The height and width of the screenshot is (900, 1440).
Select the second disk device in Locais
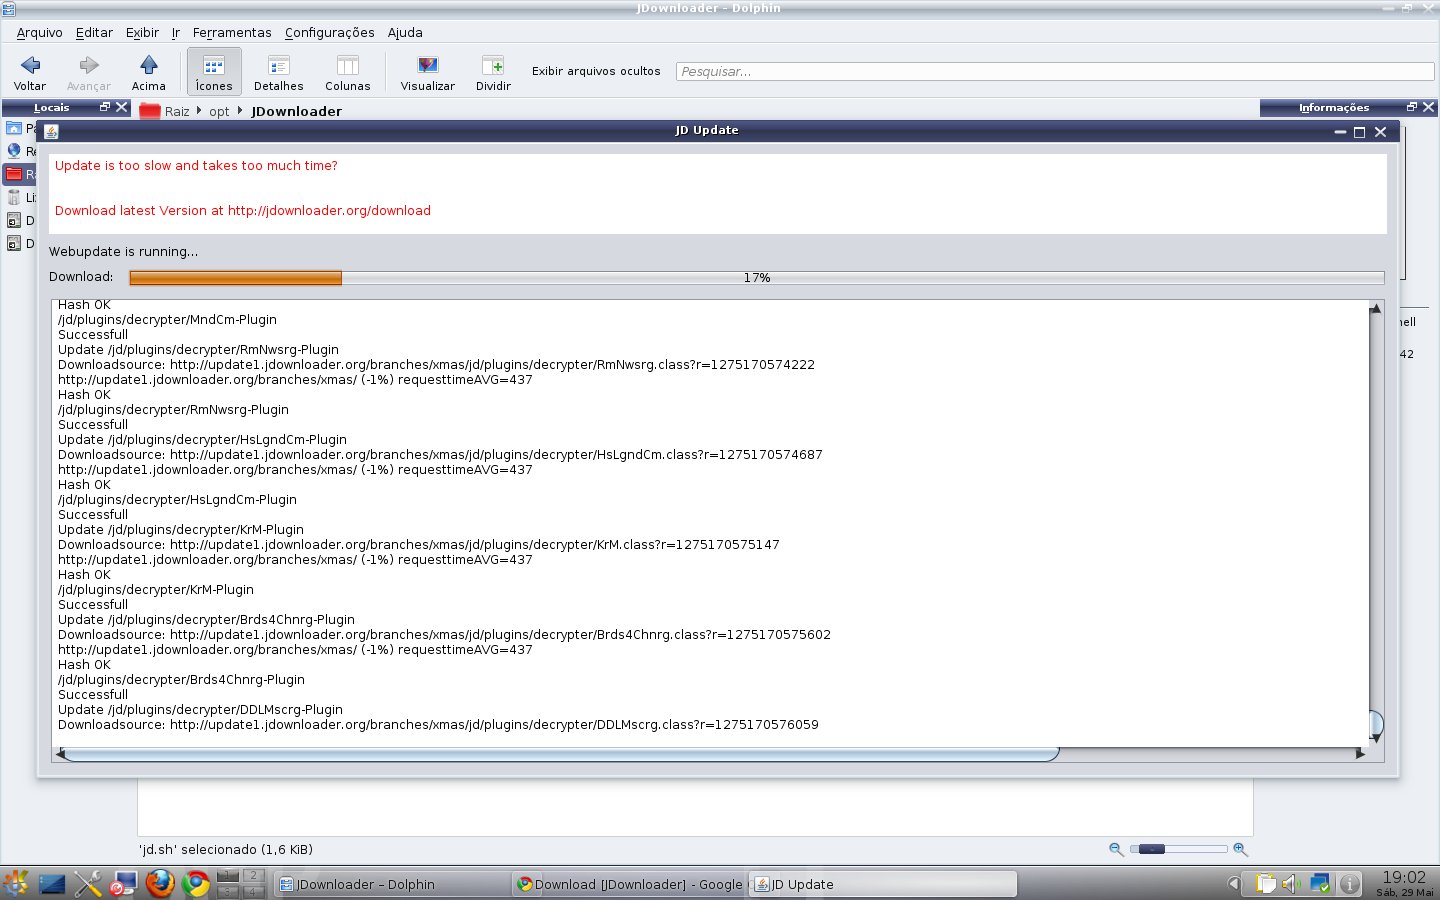coord(14,243)
